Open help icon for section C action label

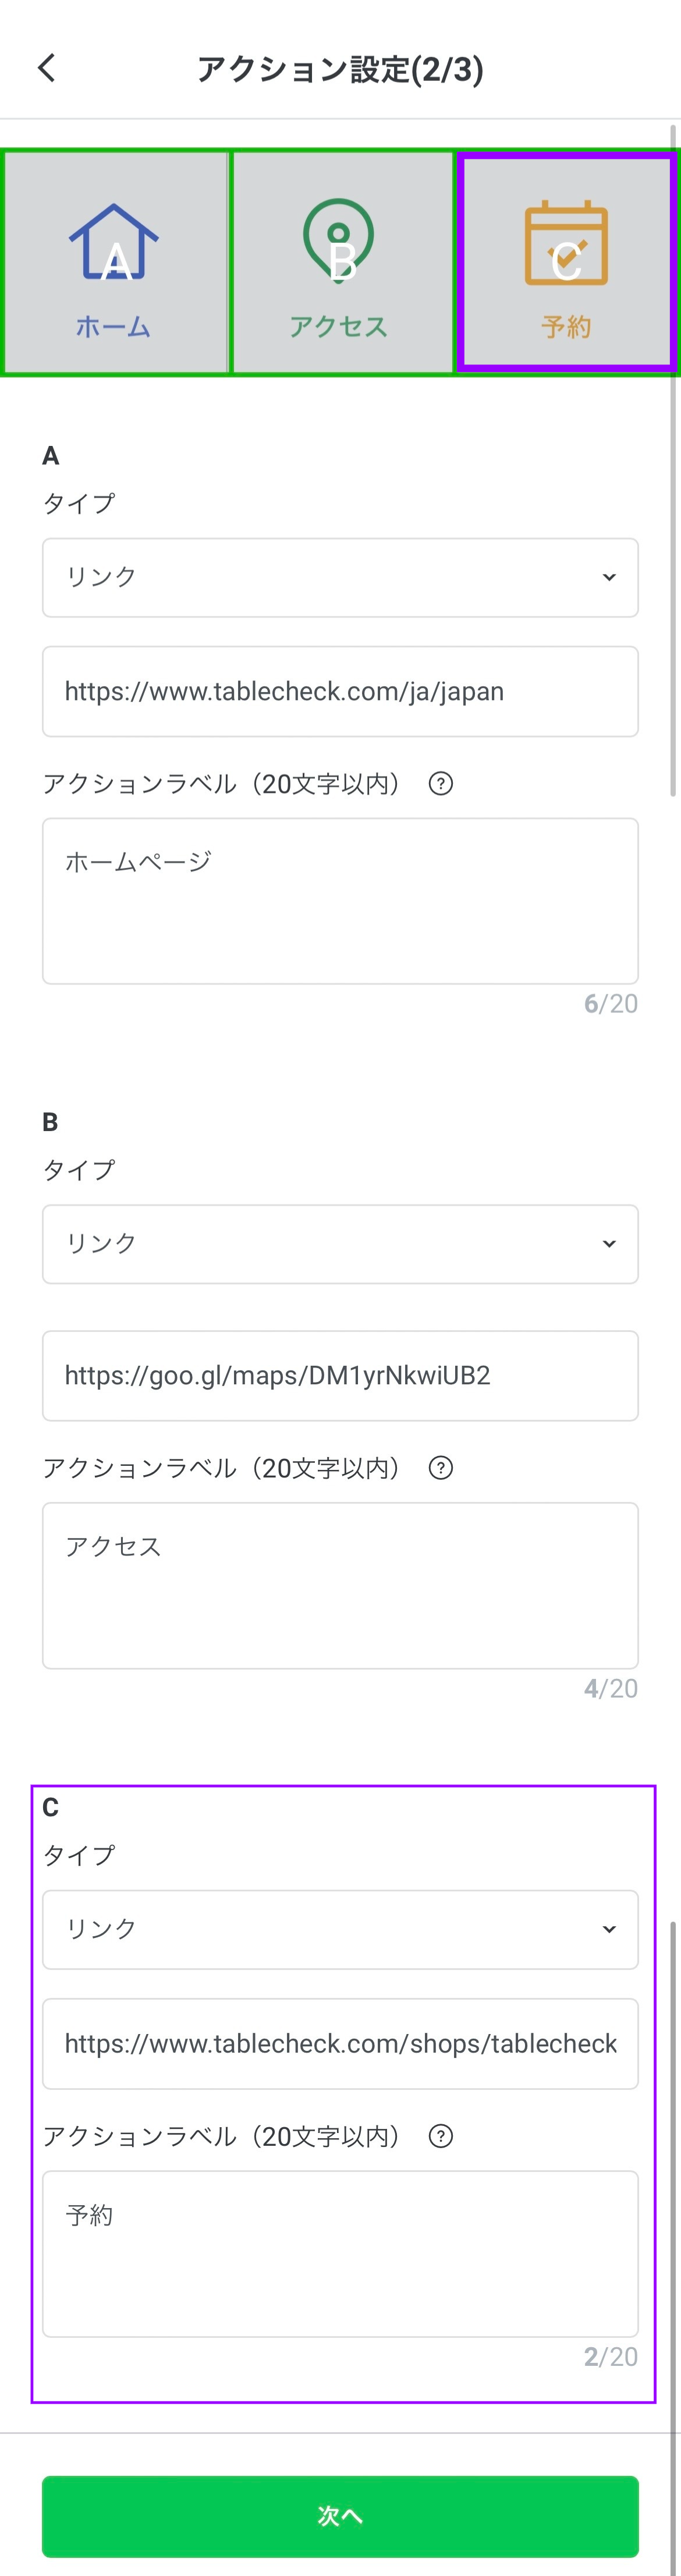tap(440, 2136)
